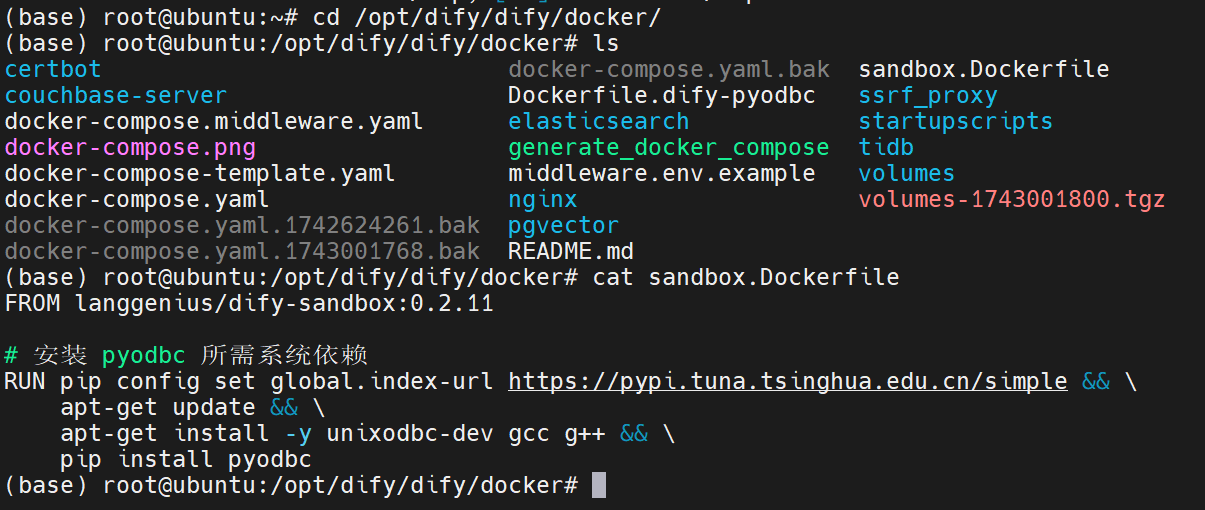The width and height of the screenshot is (1205, 510).
Task: Select the startupscripts directory entry
Action: tap(956, 122)
